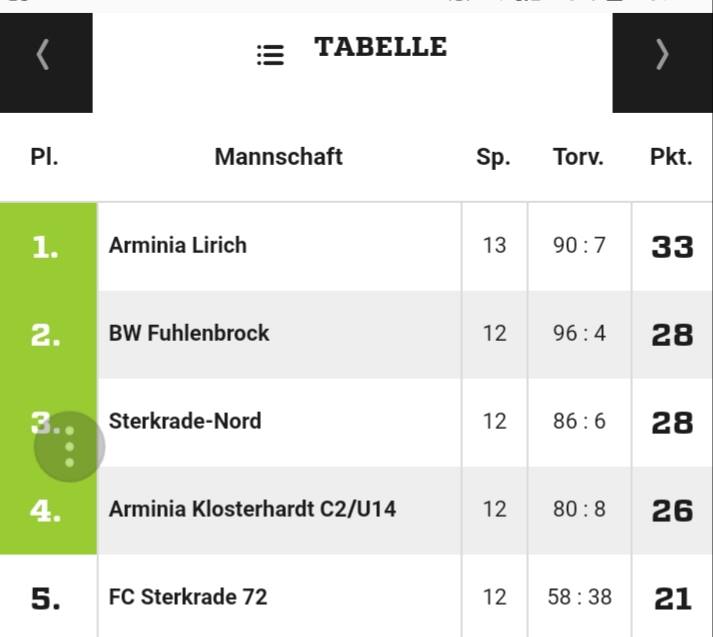Image resolution: width=713 pixels, height=637 pixels.
Task: Open BW Fuhlenbrock team page
Action: click(189, 333)
